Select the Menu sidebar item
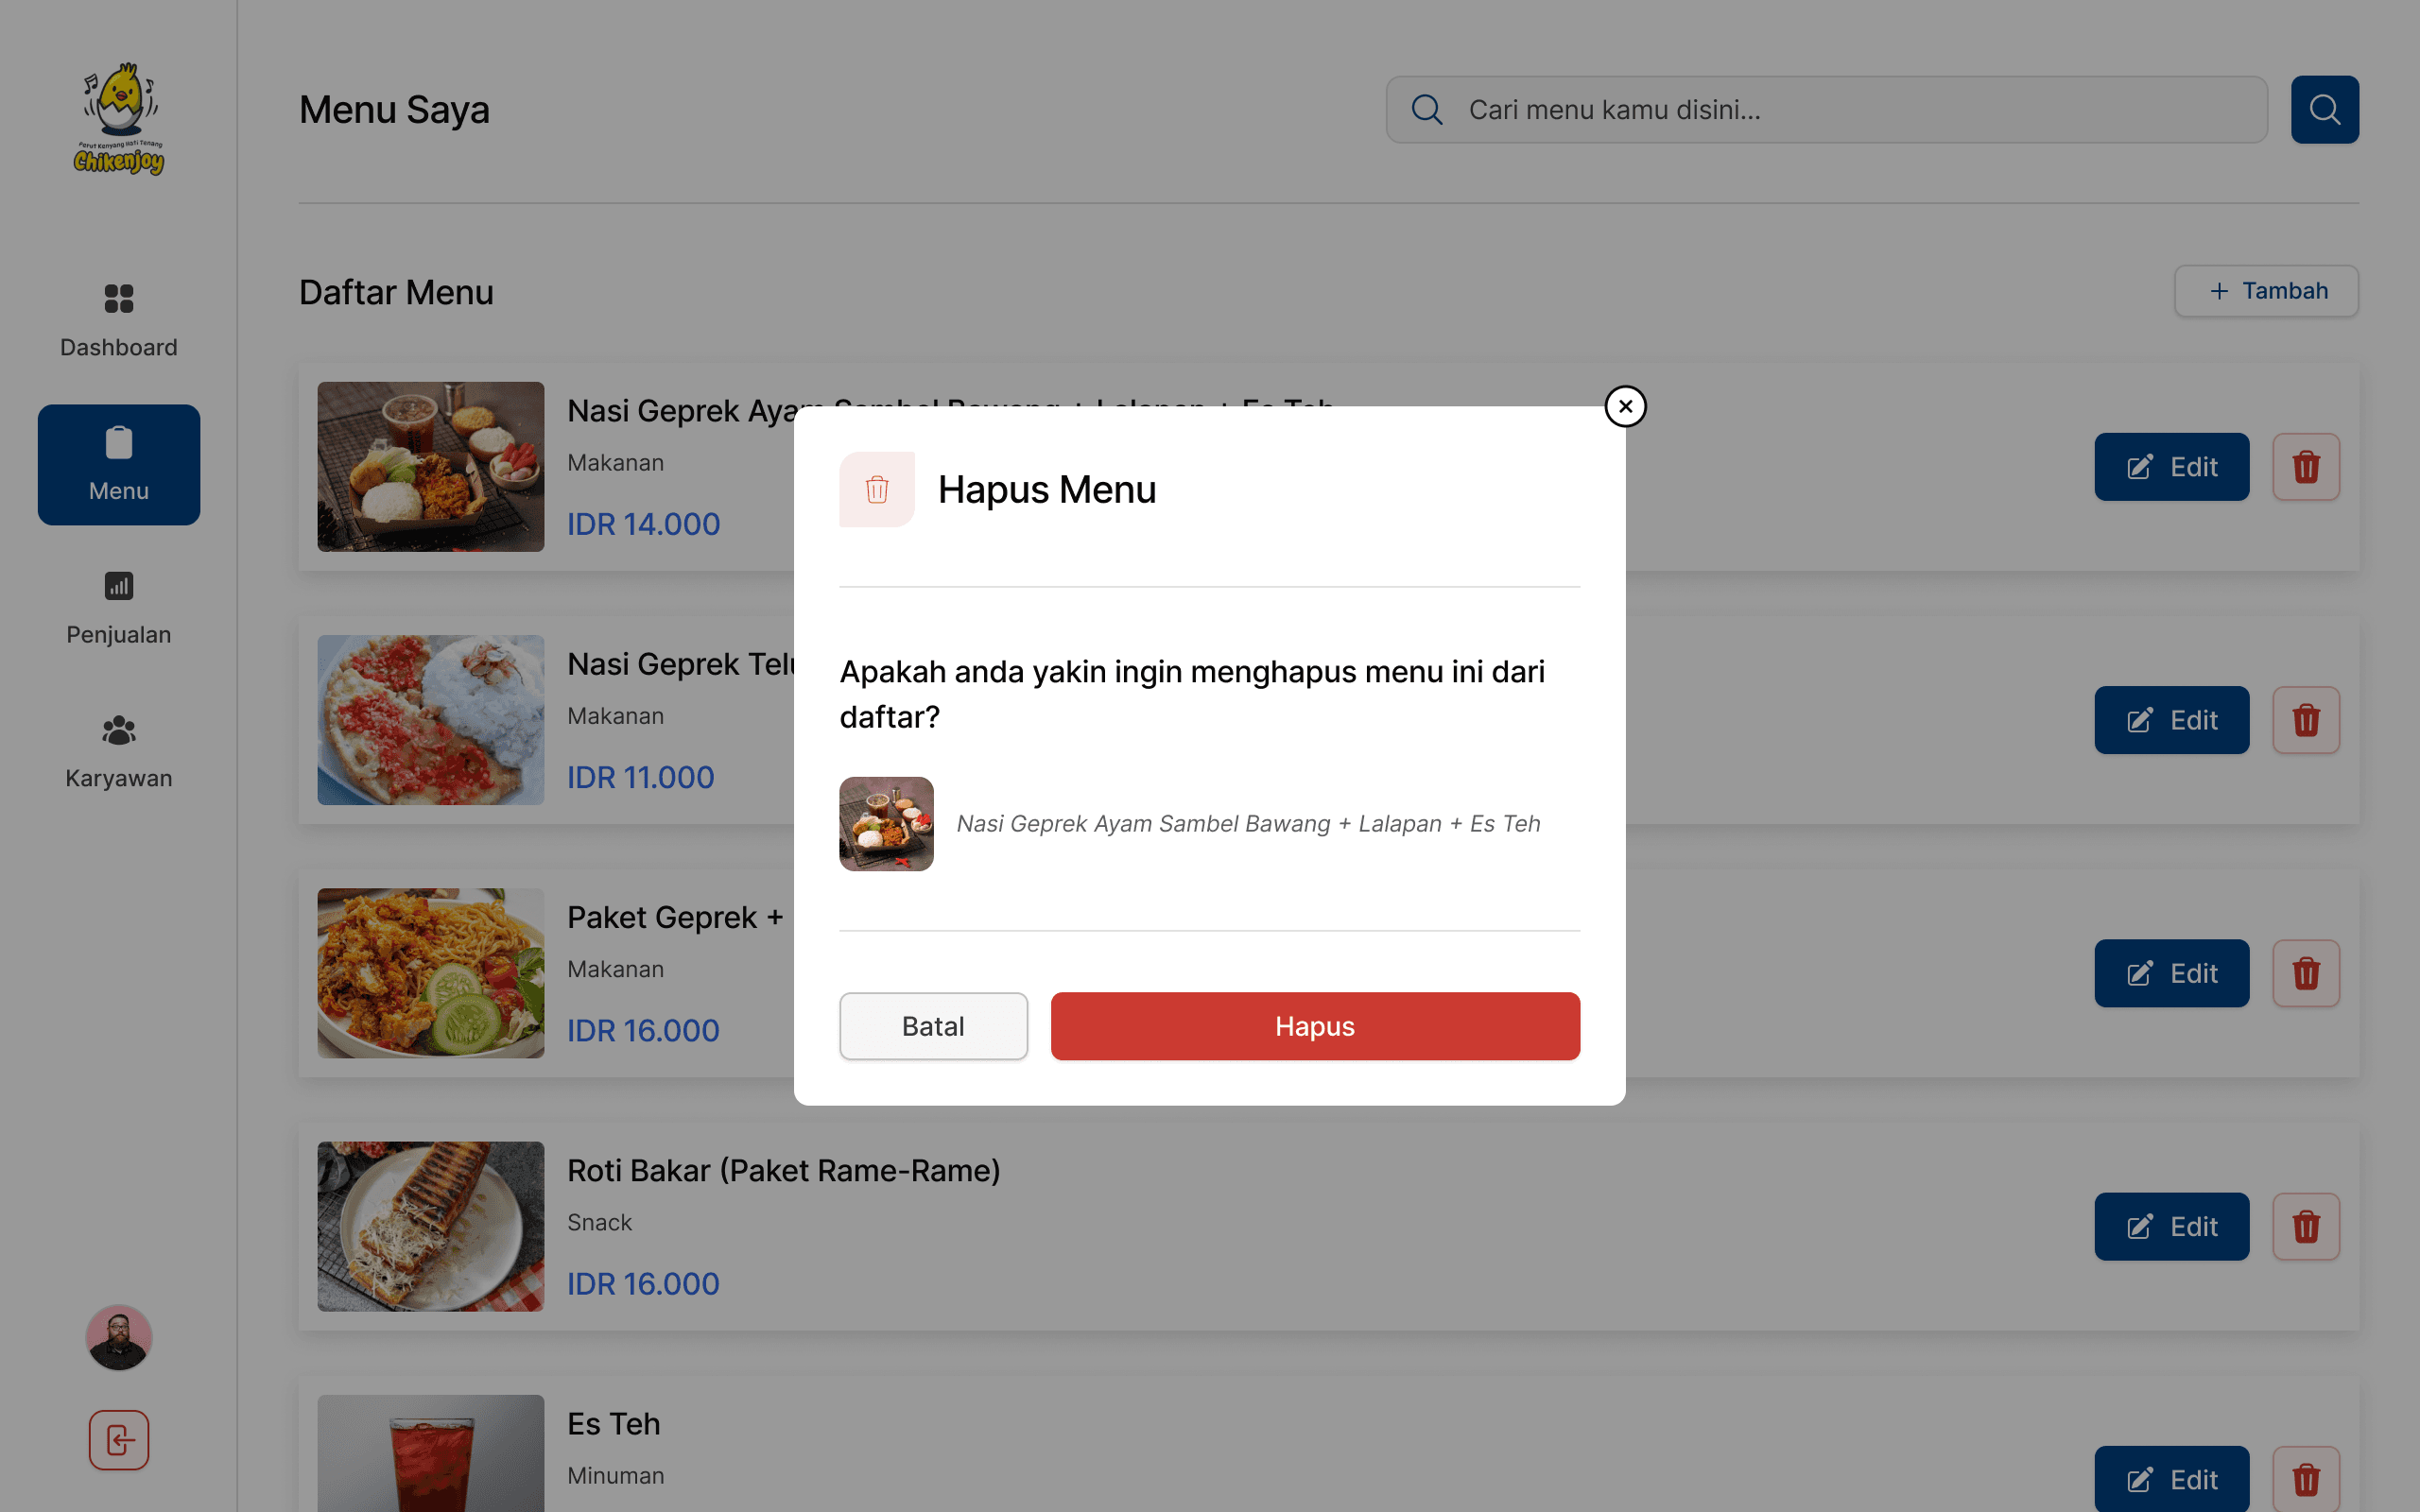The width and height of the screenshot is (2420, 1512). [x=118, y=464]
